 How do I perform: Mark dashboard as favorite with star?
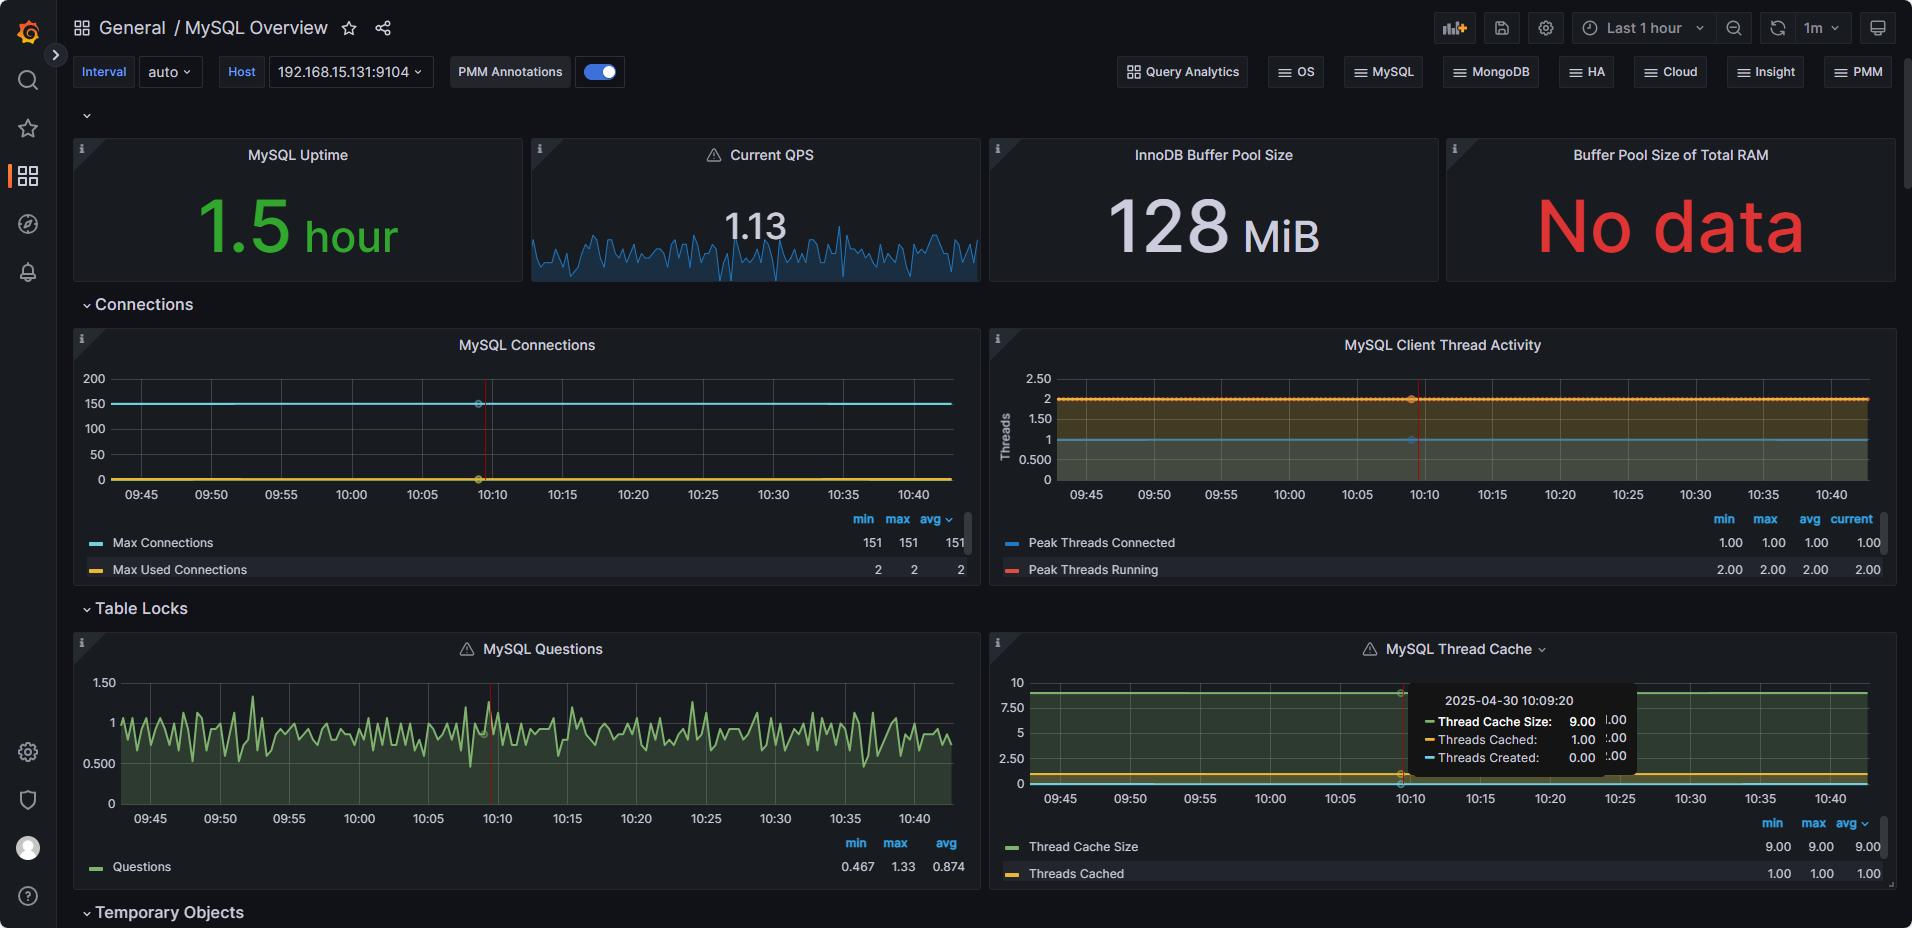coord(349,28)
